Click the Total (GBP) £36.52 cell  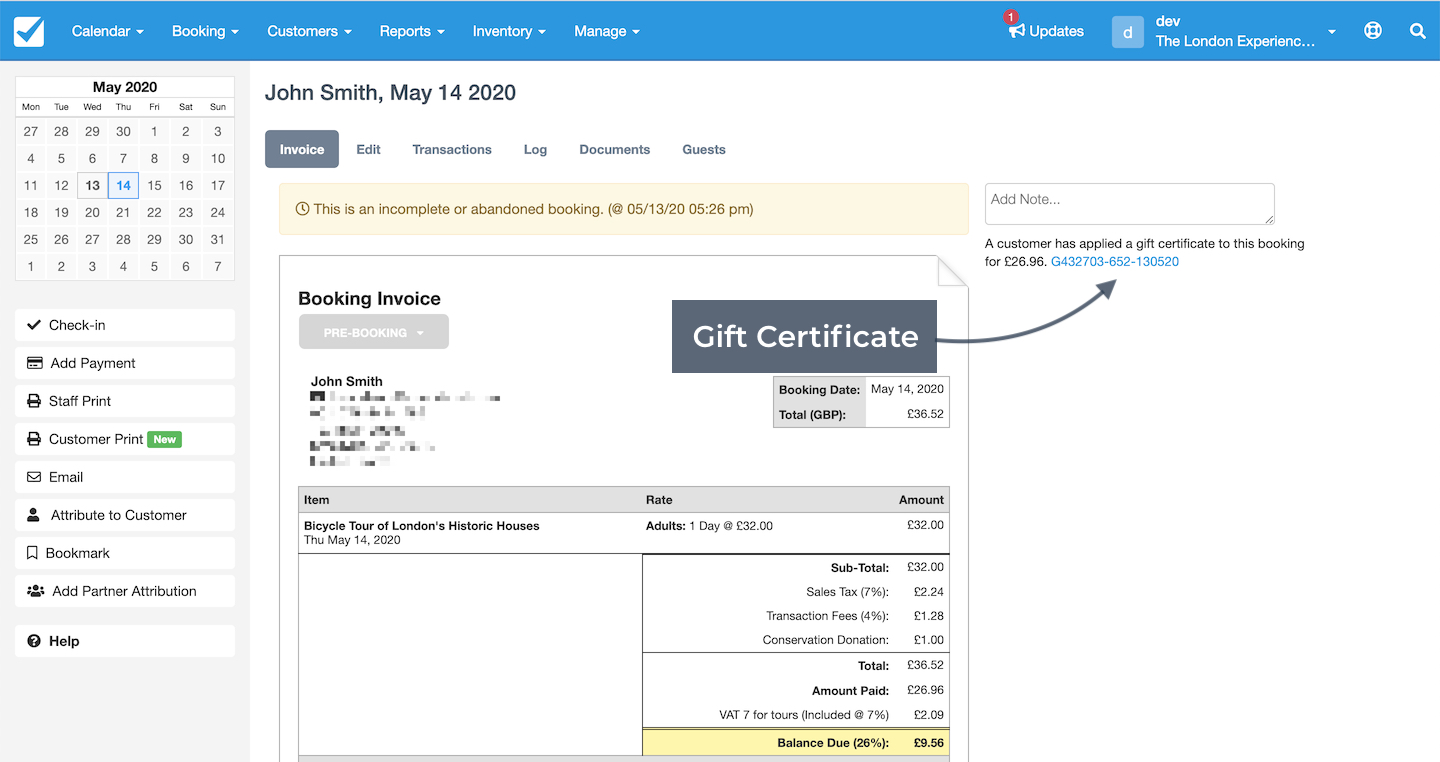point(907,414)
